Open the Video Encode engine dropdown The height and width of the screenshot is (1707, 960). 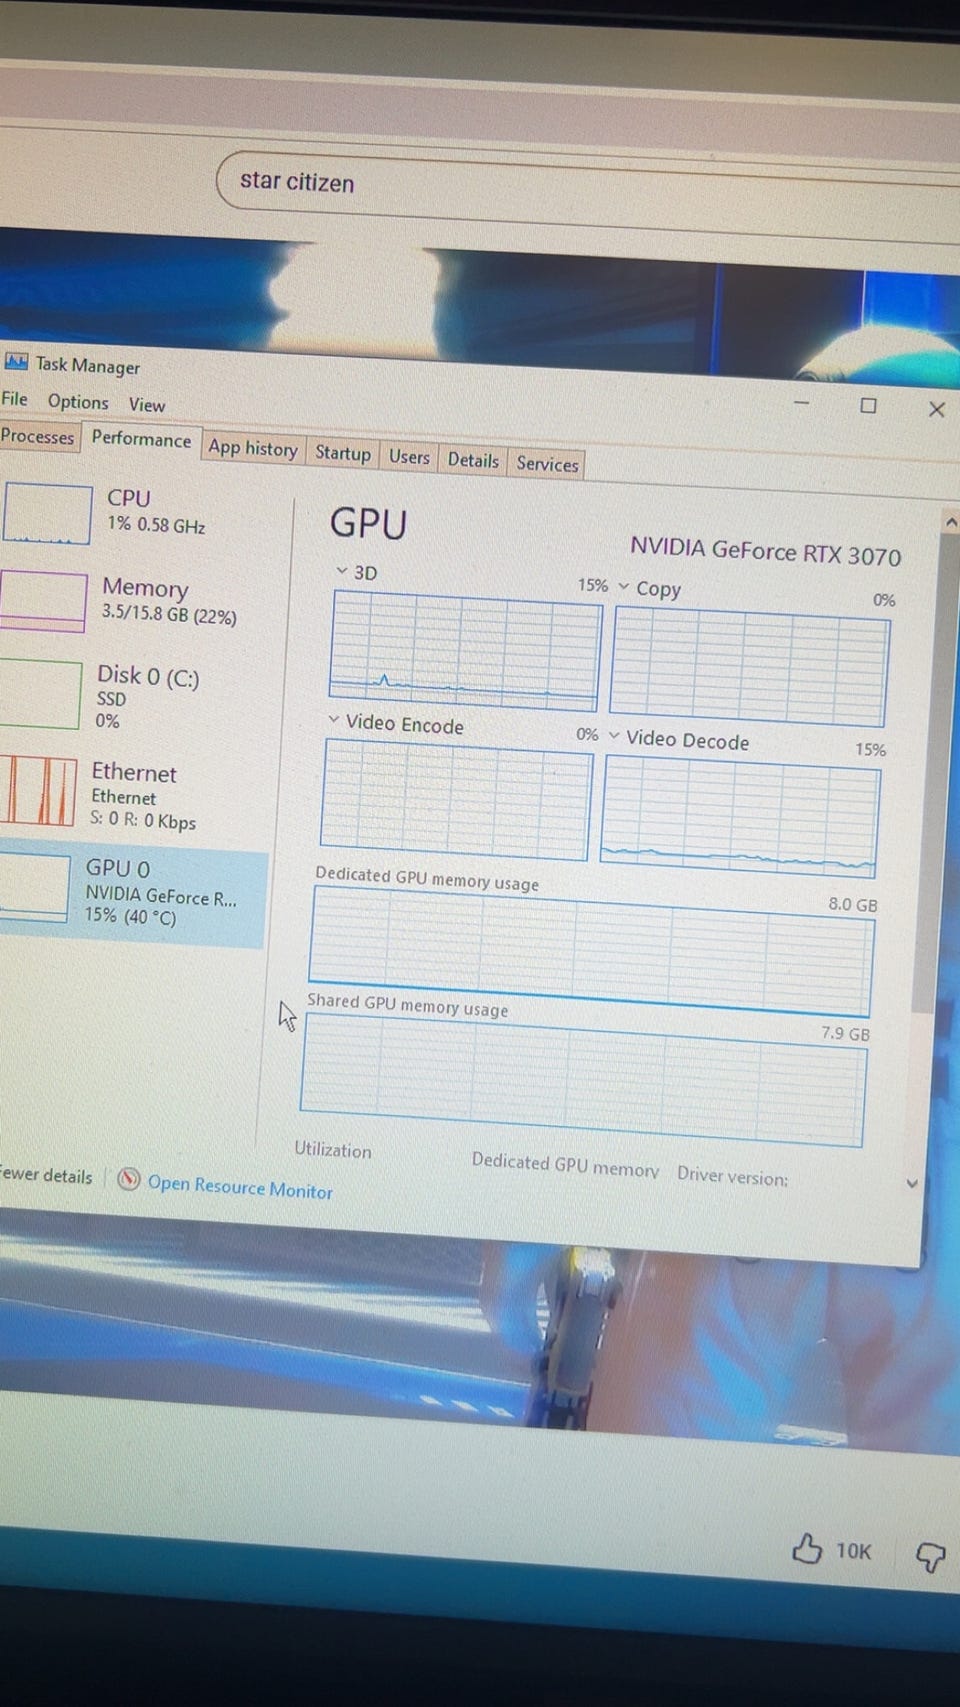[x=334, y=720]
